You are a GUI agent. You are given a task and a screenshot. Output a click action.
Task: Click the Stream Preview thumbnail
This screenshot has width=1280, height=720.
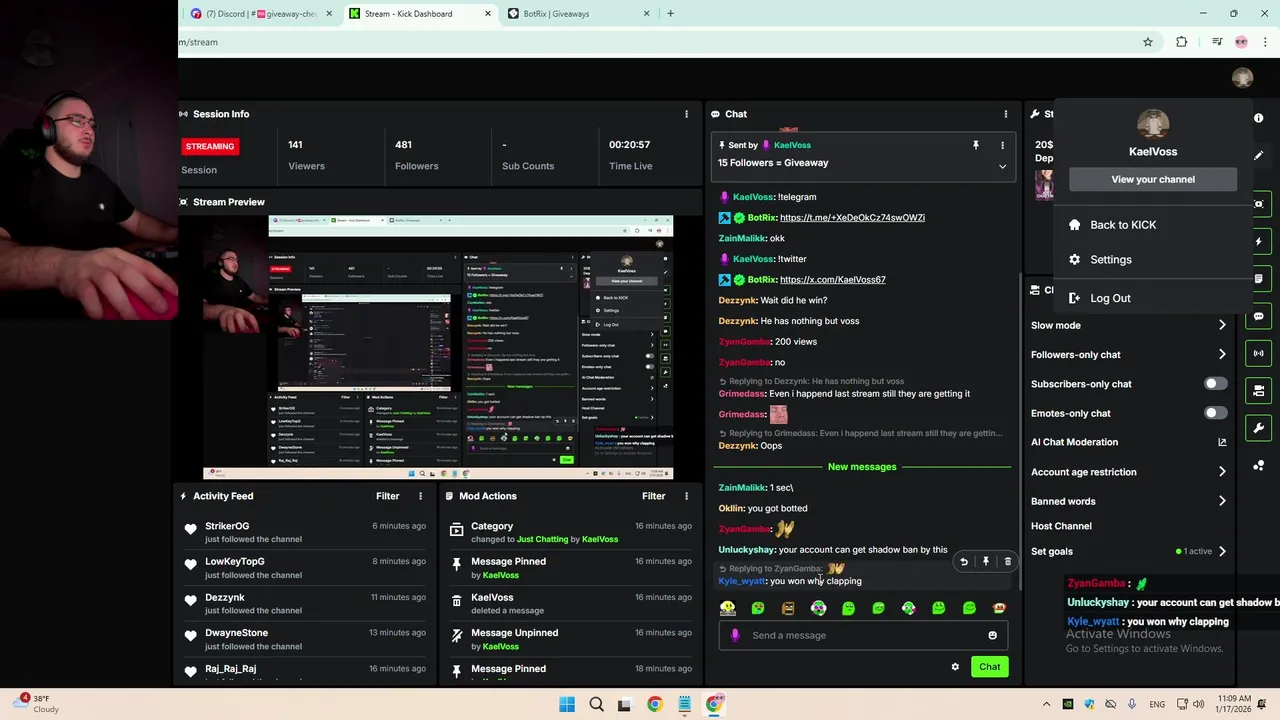(x=438, y=347)
